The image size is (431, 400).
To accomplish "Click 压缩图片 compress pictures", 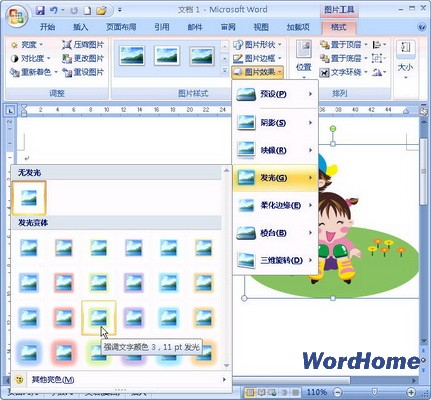I will tap(83, 45).
